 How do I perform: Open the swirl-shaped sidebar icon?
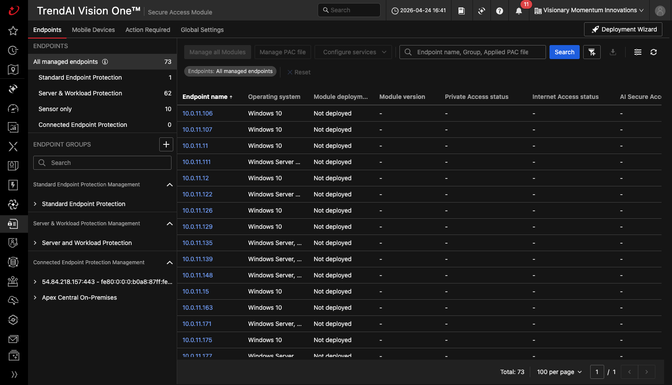tap(13, 205)
